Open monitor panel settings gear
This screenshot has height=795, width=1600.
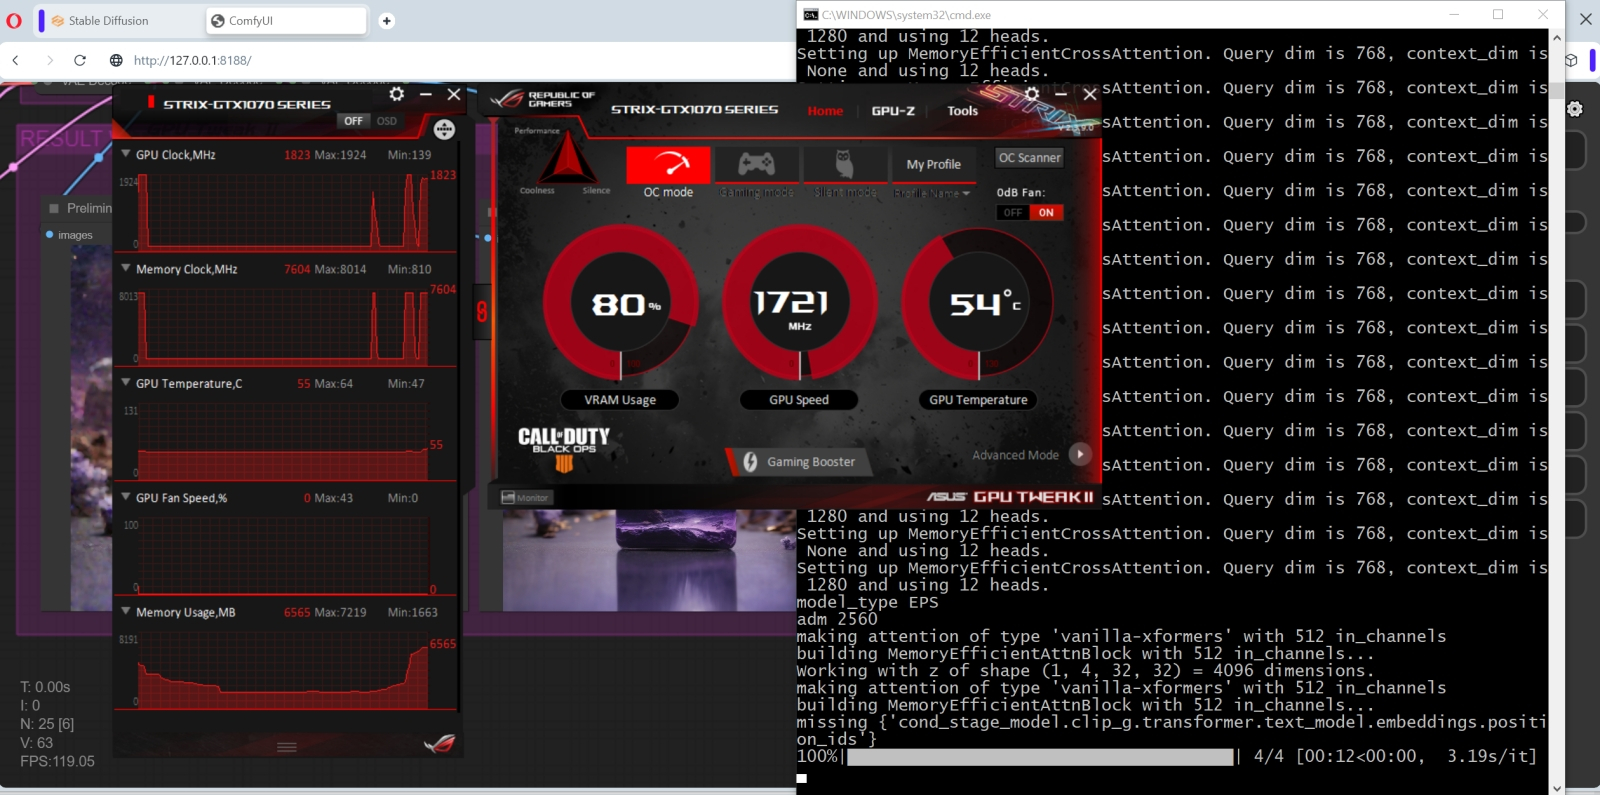point(397,94)
